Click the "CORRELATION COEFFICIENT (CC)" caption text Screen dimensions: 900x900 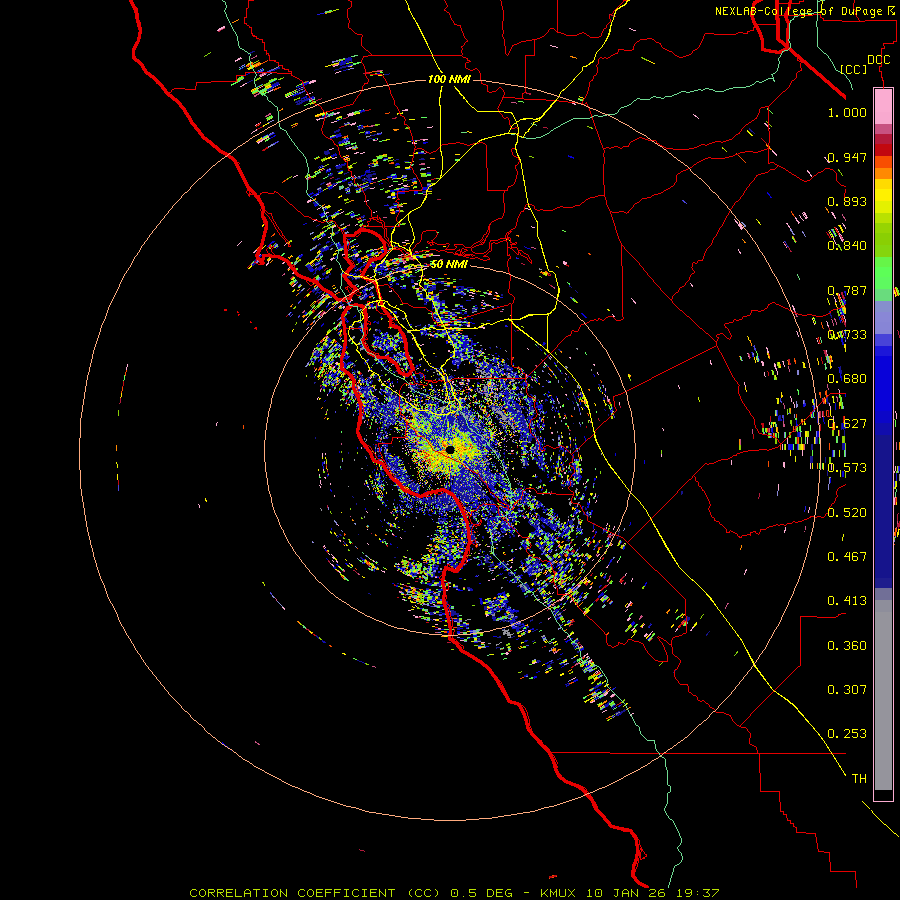(315, 893)
